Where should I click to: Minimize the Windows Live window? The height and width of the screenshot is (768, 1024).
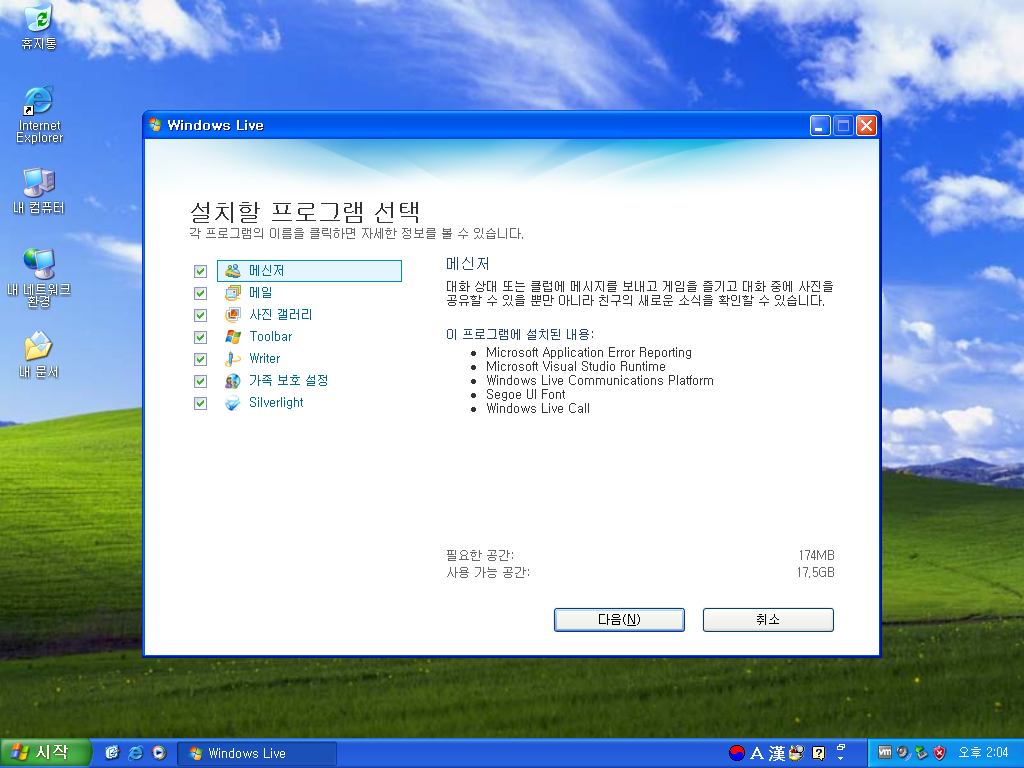820,125
